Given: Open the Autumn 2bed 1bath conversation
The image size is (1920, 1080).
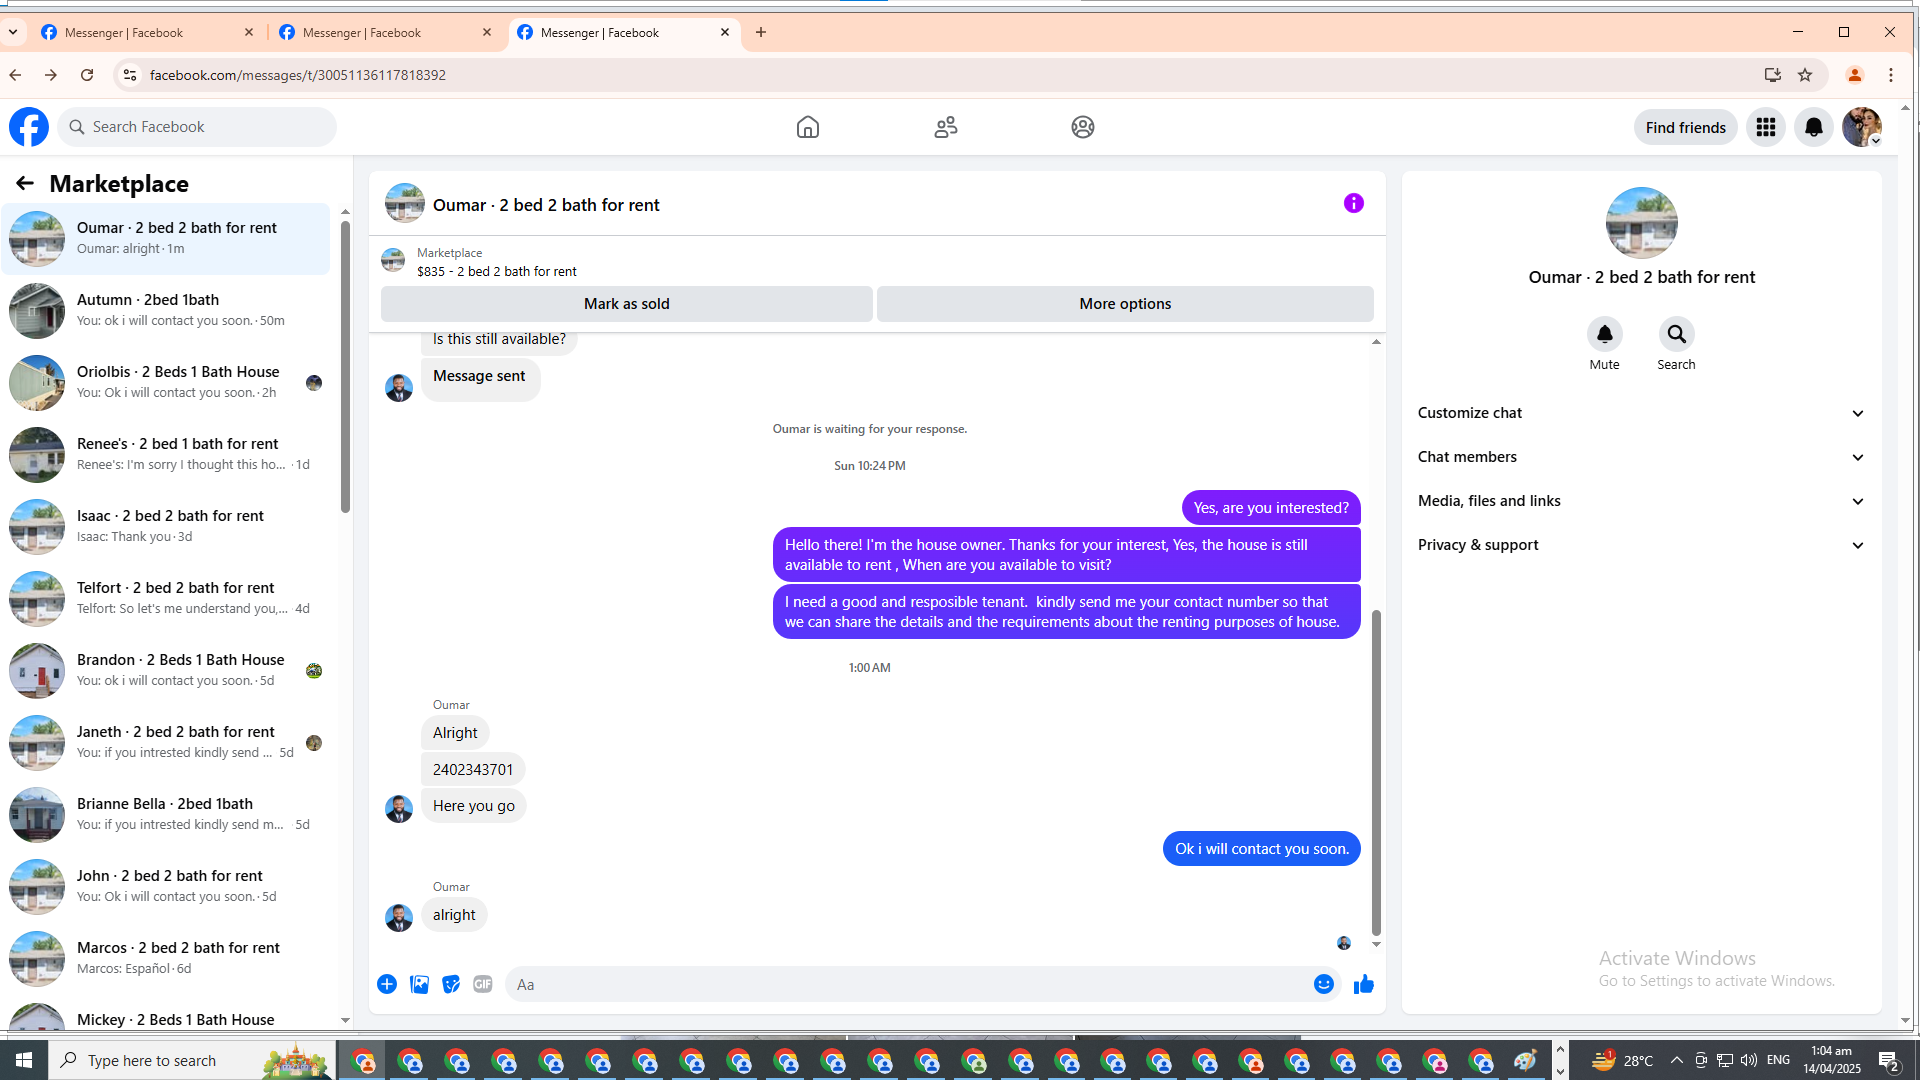Looking at the screenshot, I should (x=165, y=310).
